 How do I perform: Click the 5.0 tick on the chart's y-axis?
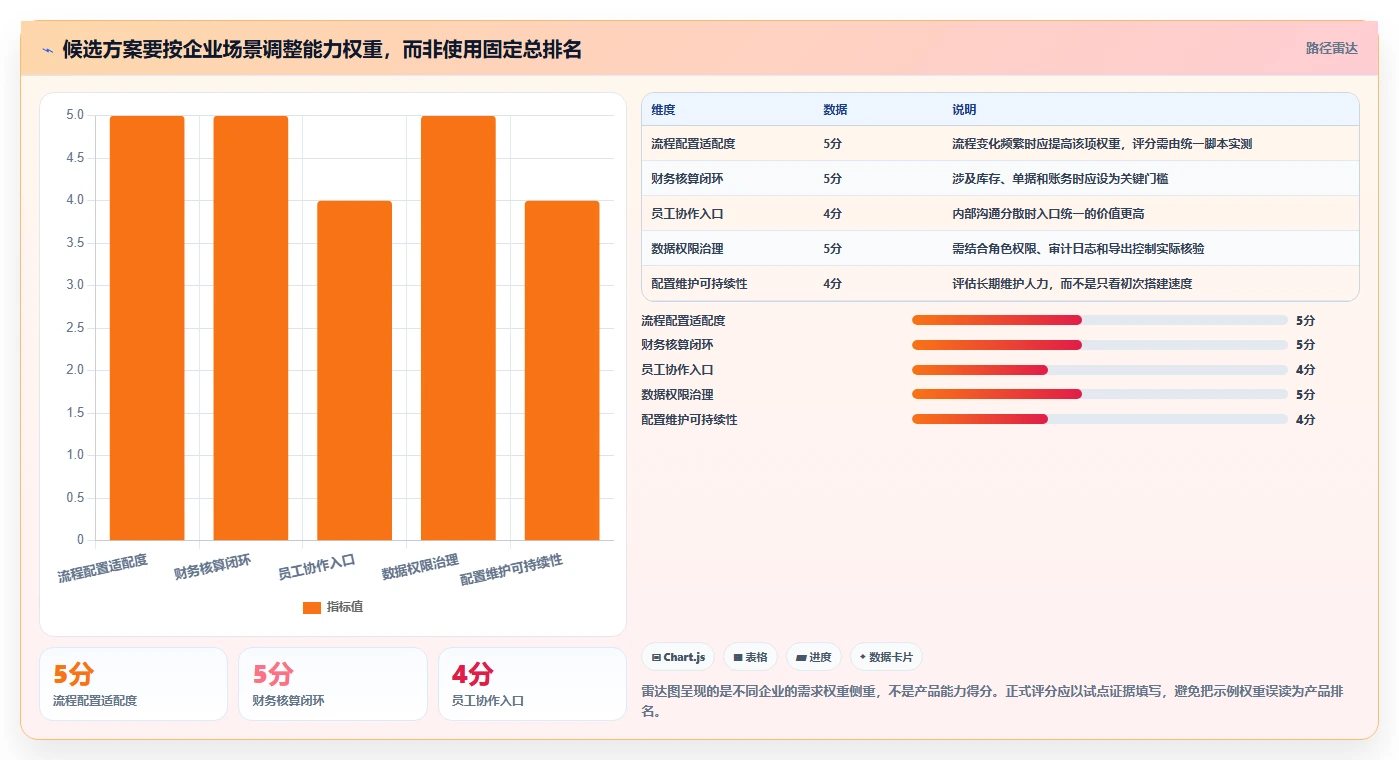pos(75,115)
